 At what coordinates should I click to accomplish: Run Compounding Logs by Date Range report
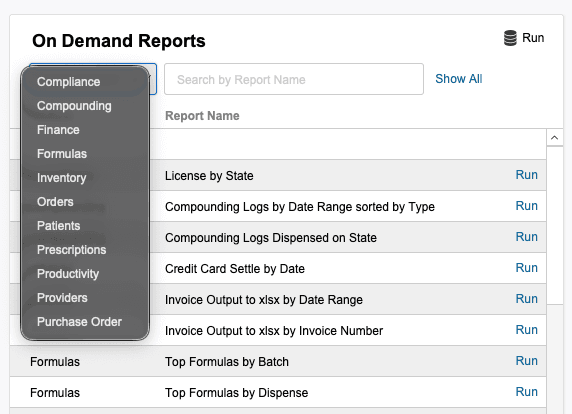526,206
